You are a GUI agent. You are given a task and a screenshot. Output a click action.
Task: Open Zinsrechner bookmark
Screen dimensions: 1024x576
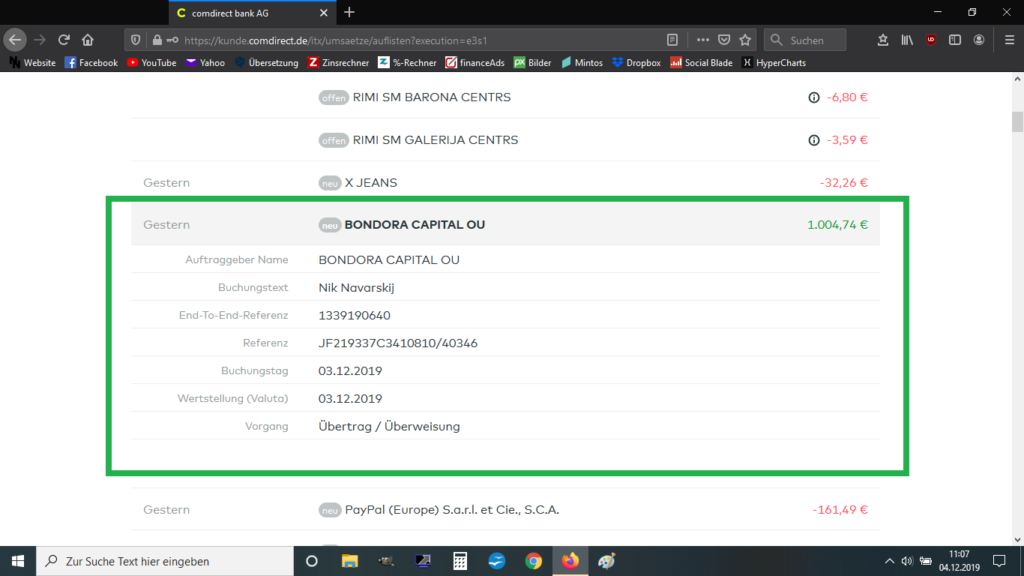pyautogui.click(x=338, y=63)
